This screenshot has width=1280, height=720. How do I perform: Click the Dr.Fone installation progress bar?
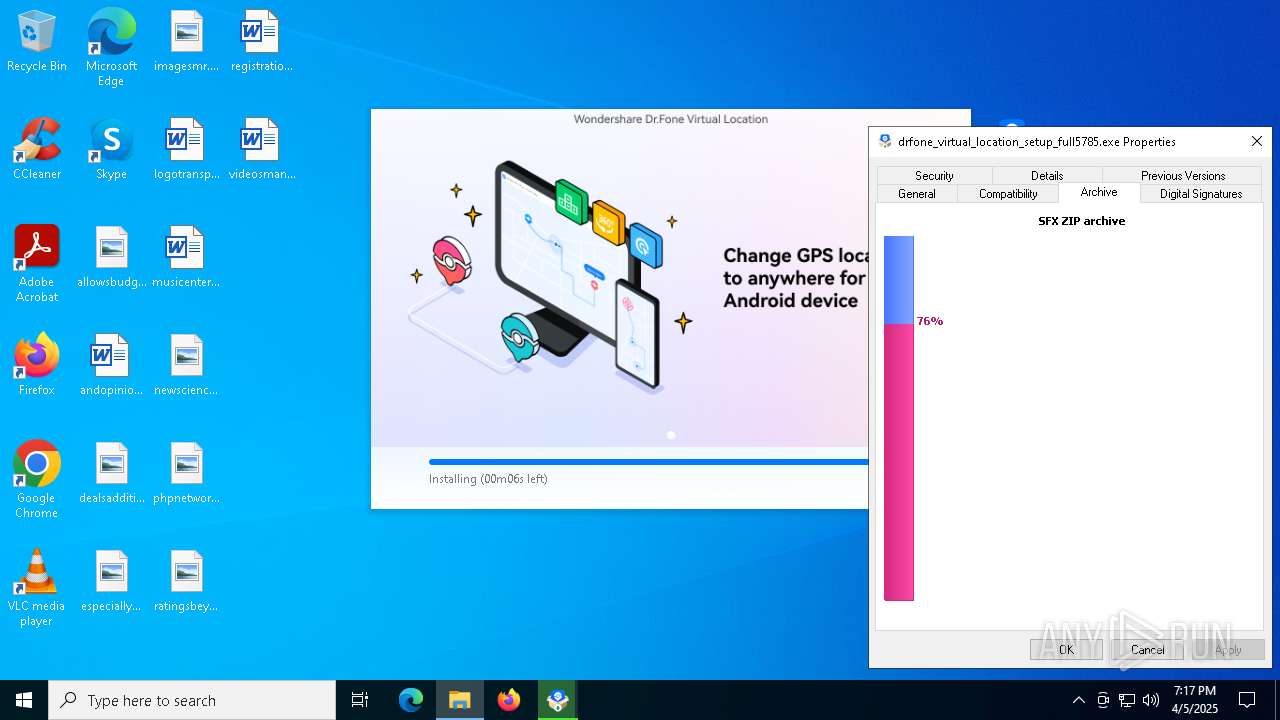(648, 462)
